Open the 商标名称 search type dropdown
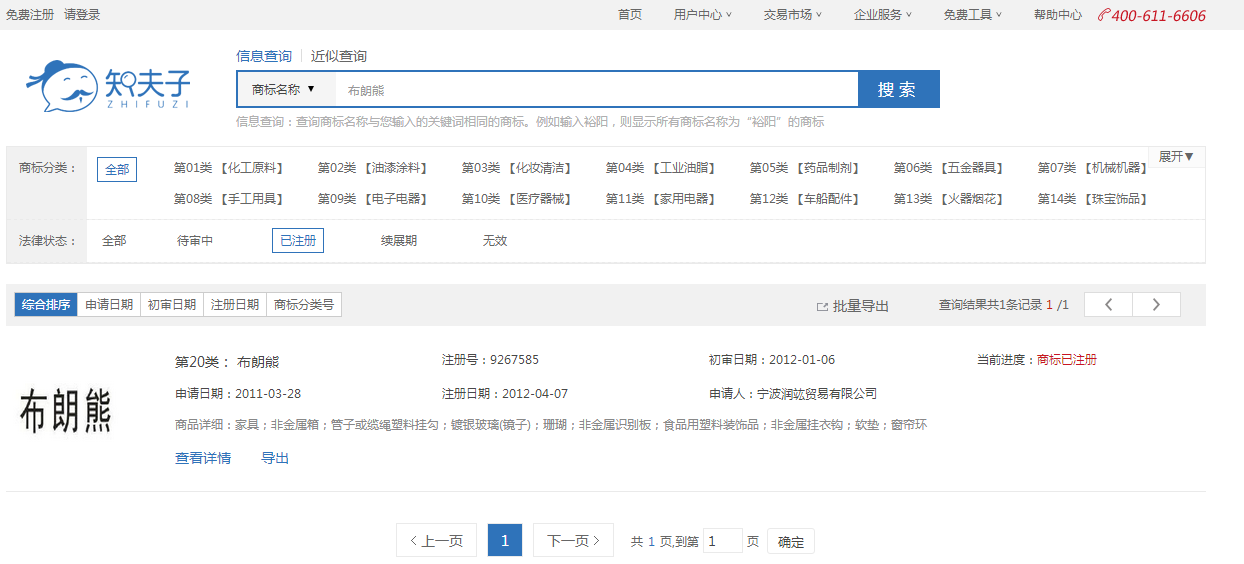Screen dimensions: 1244x564 (284, 89)
